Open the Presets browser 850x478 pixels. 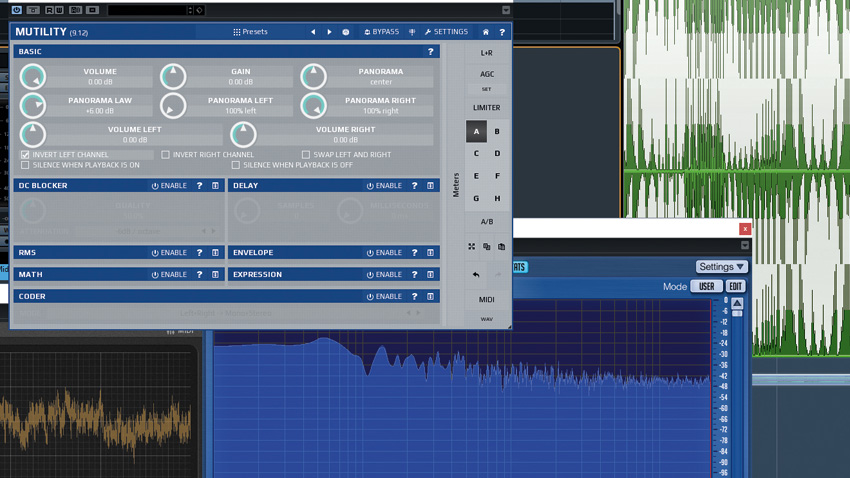click(x=250, y=32)
